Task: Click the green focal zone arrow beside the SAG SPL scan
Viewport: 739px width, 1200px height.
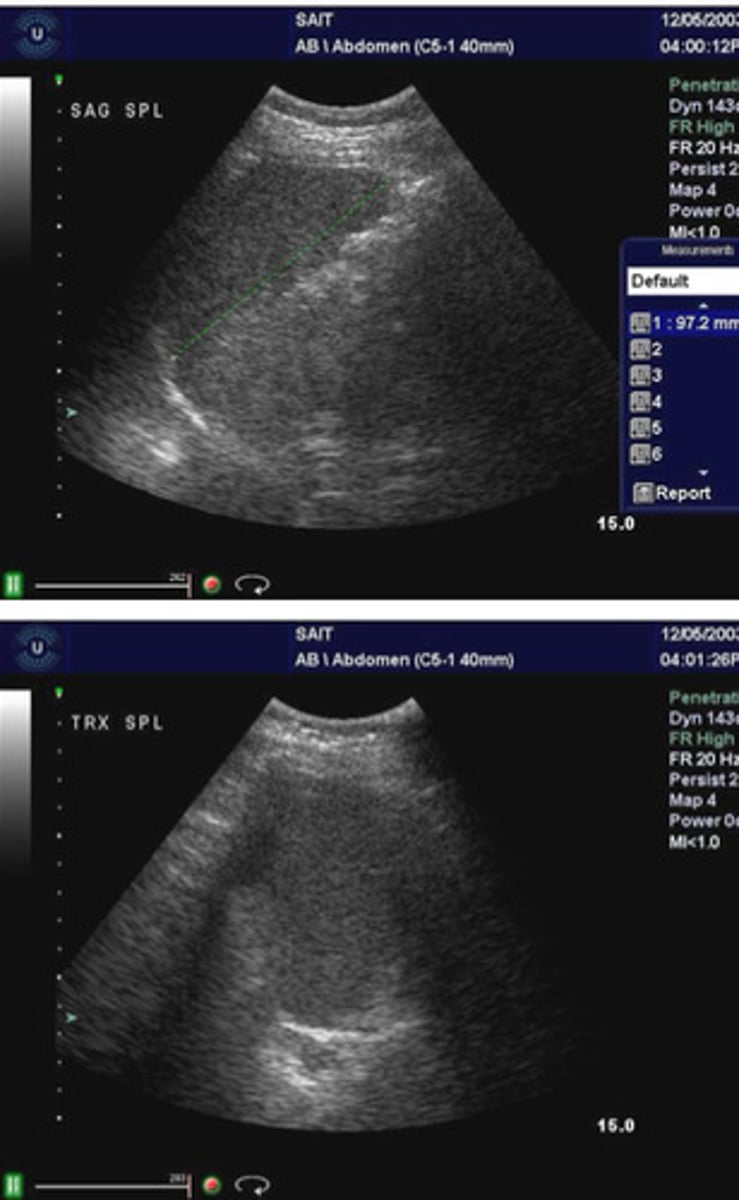Action: [71, 412]
